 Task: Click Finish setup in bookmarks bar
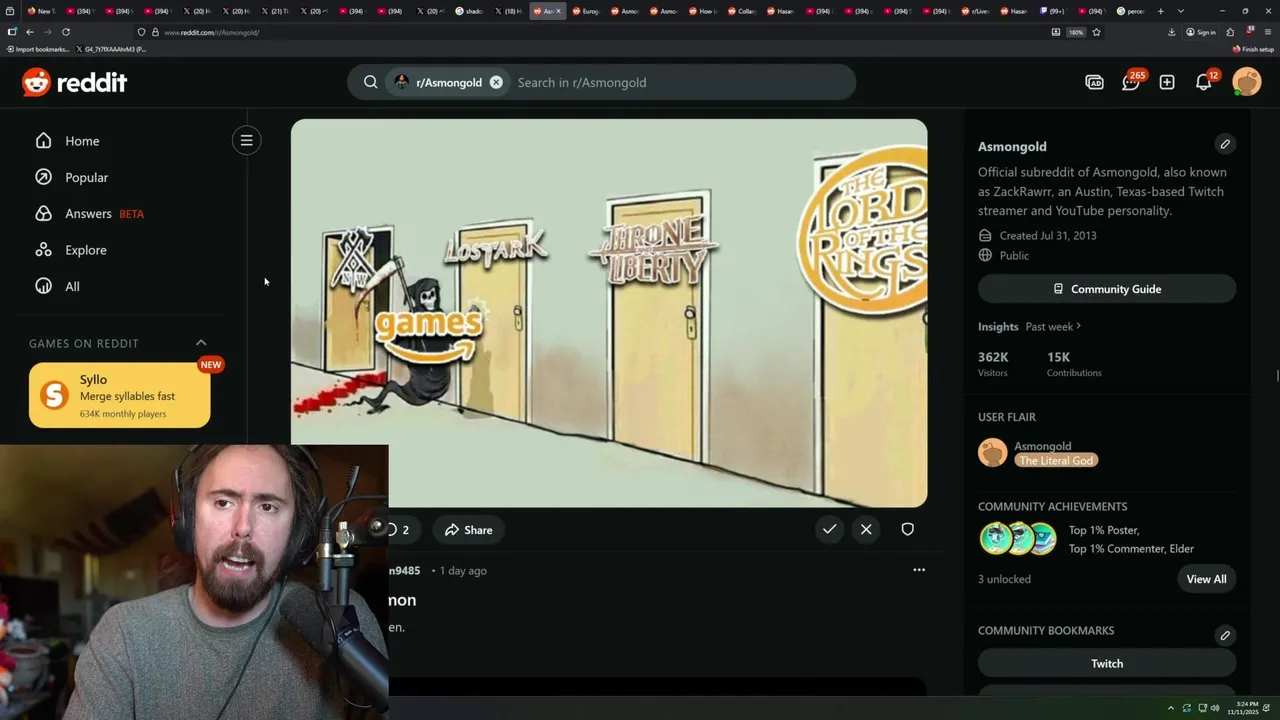click(1253, 49)
